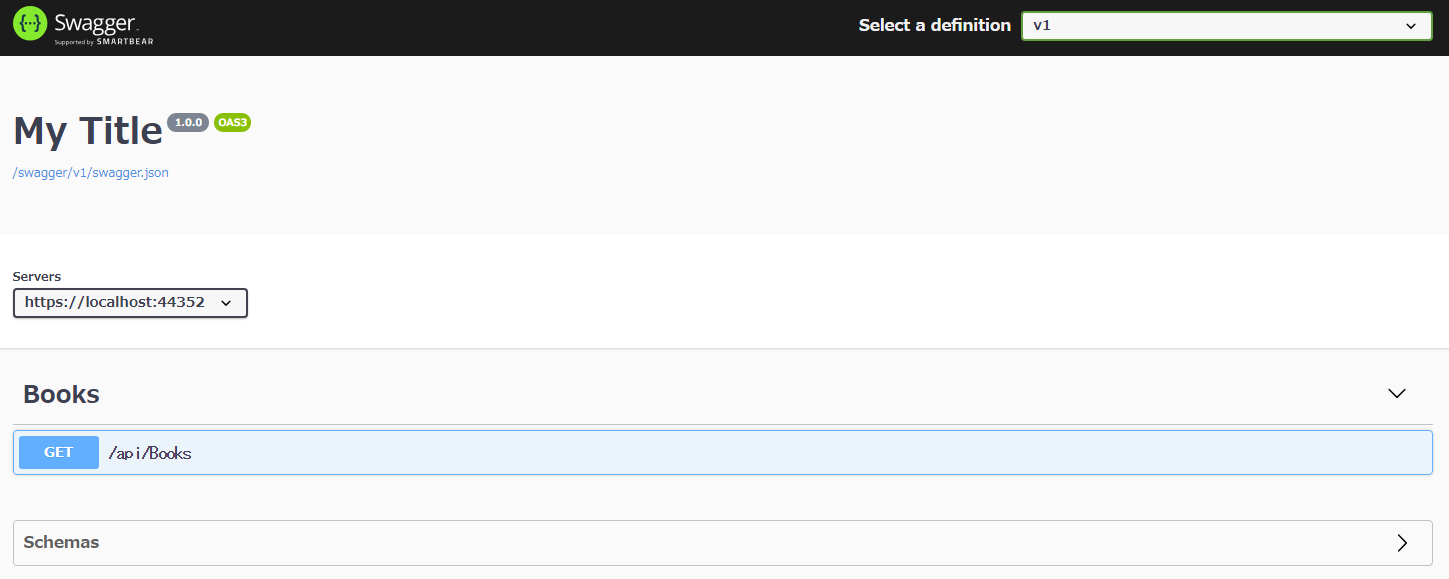
Task: Click the Servers label
Action: tap(37, 276)
